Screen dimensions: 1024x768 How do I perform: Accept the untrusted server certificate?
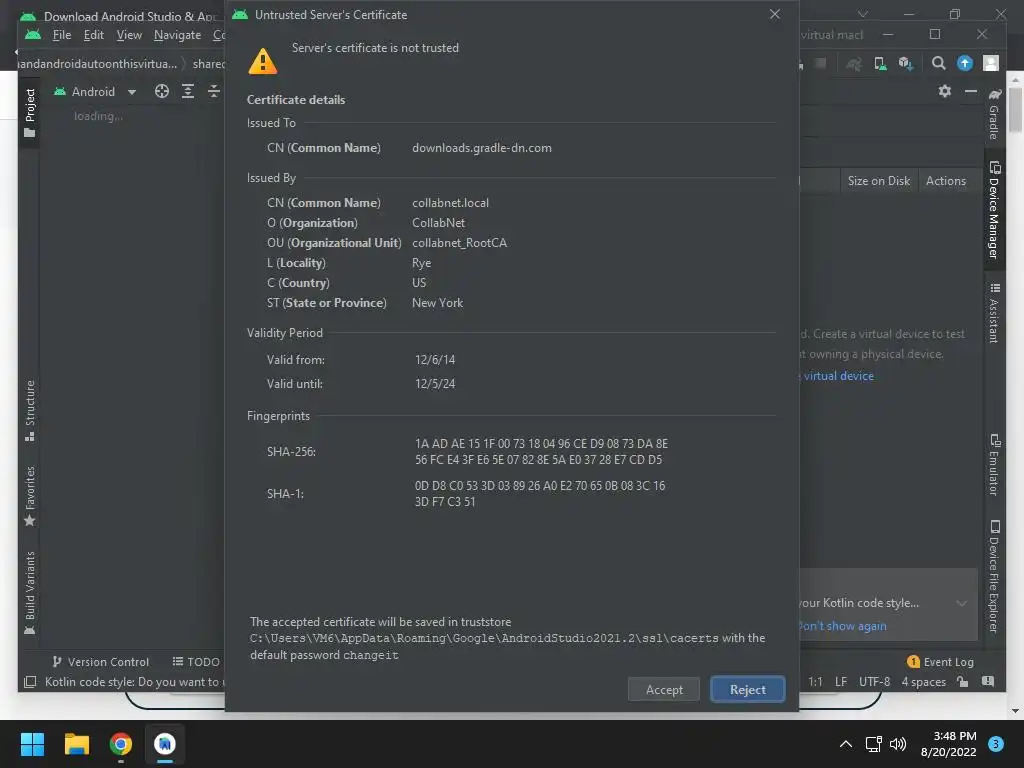click(664, 690)
